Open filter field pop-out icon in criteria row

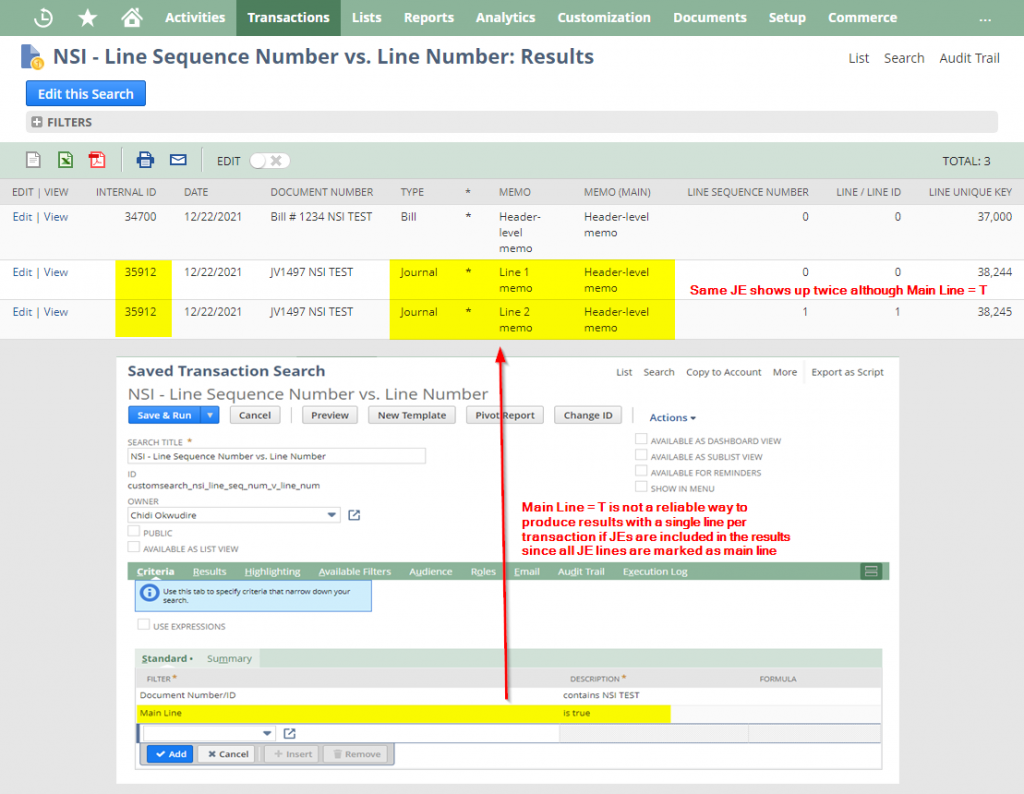289,733
